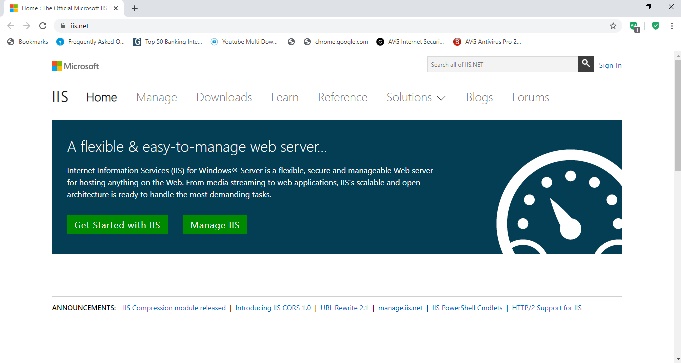Open the Chrome three-dot menu

[x=671, y=26]
